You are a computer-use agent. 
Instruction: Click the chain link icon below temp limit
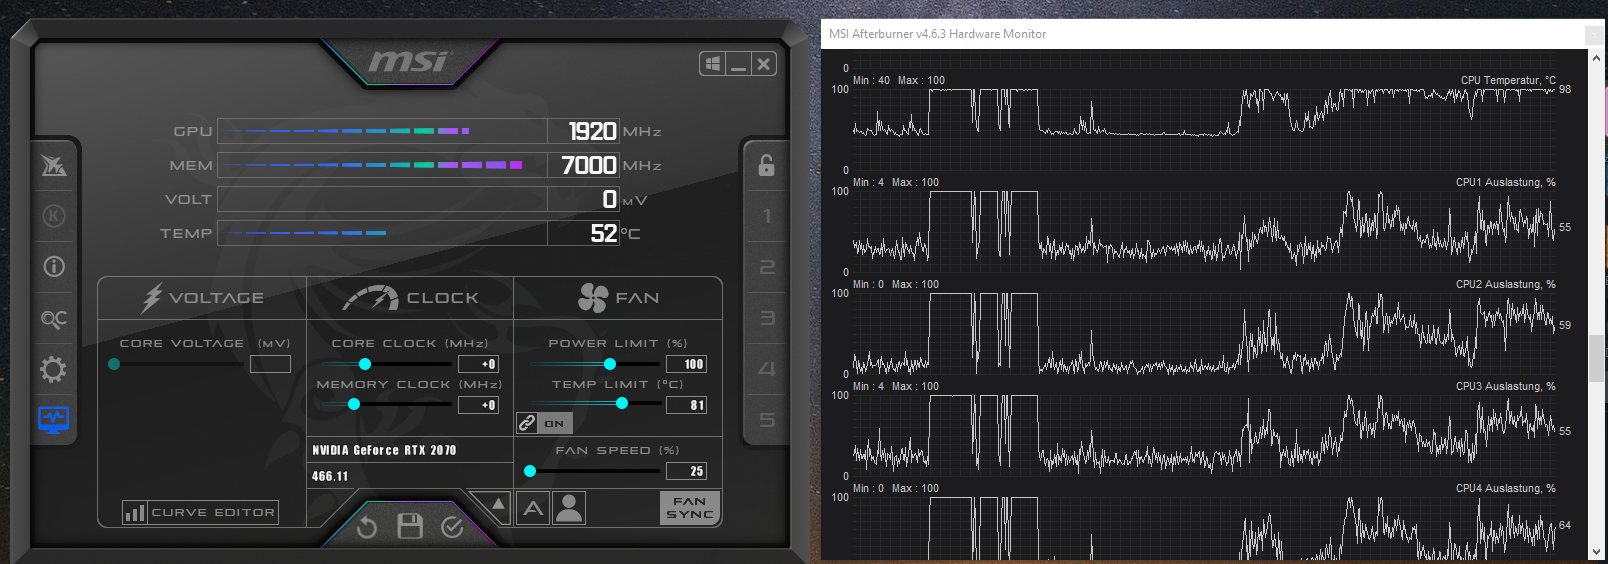click(527, 423)
